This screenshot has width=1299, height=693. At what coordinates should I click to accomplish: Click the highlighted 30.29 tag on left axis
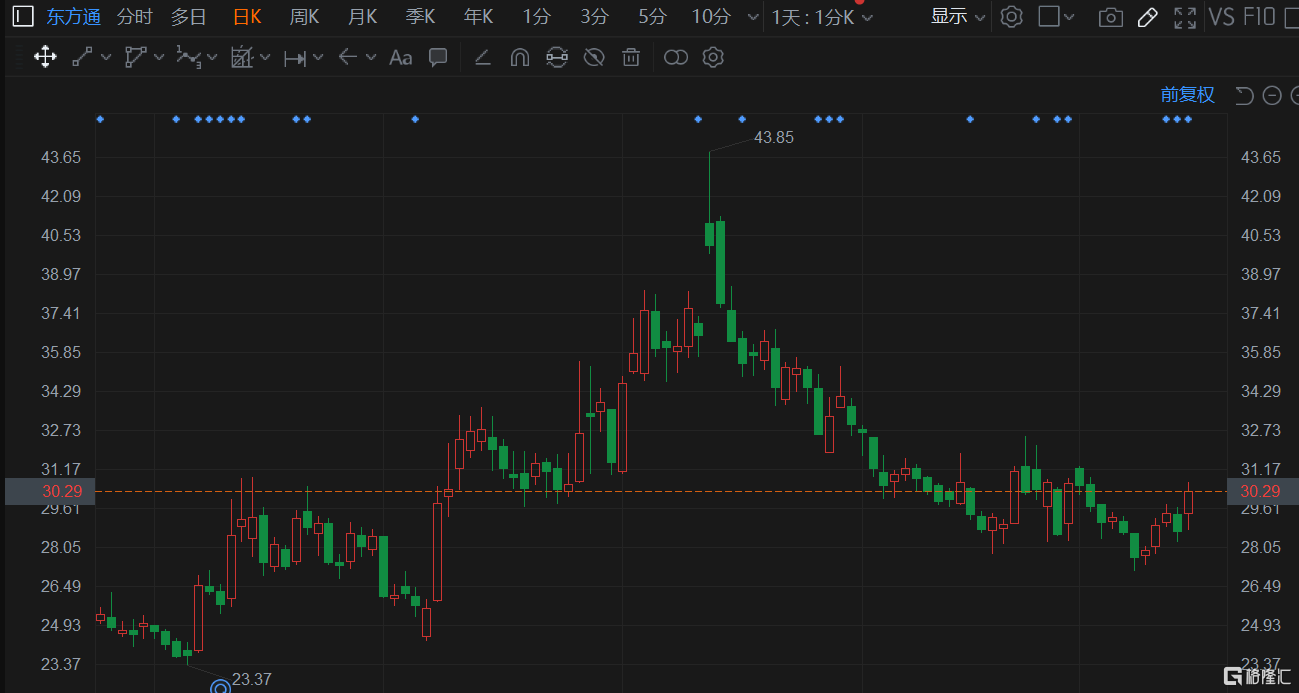pos(49,491)
